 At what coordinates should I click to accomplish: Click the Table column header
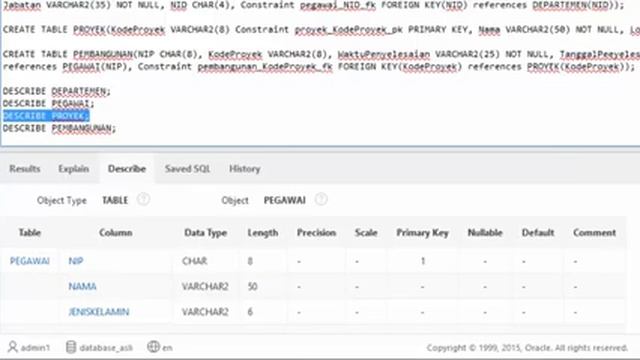[x=30, y=233]
